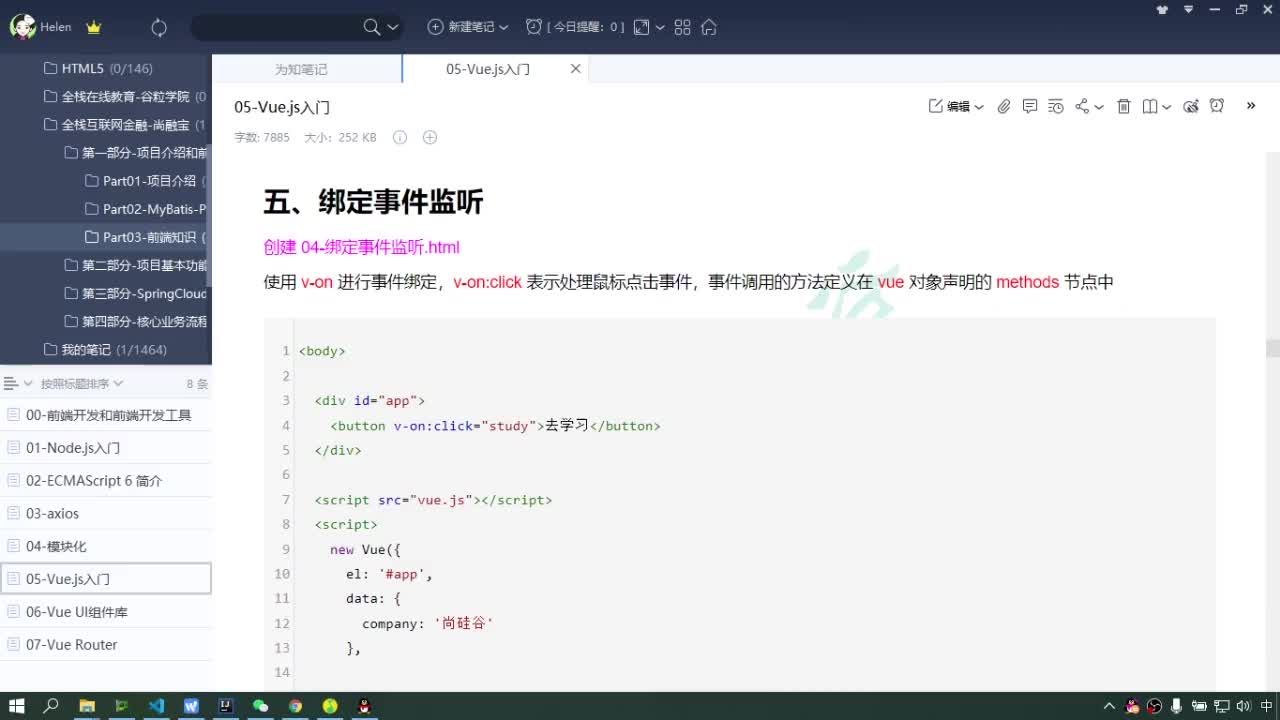
Task: Click the delete trash icon
Action: [1124, 106]
